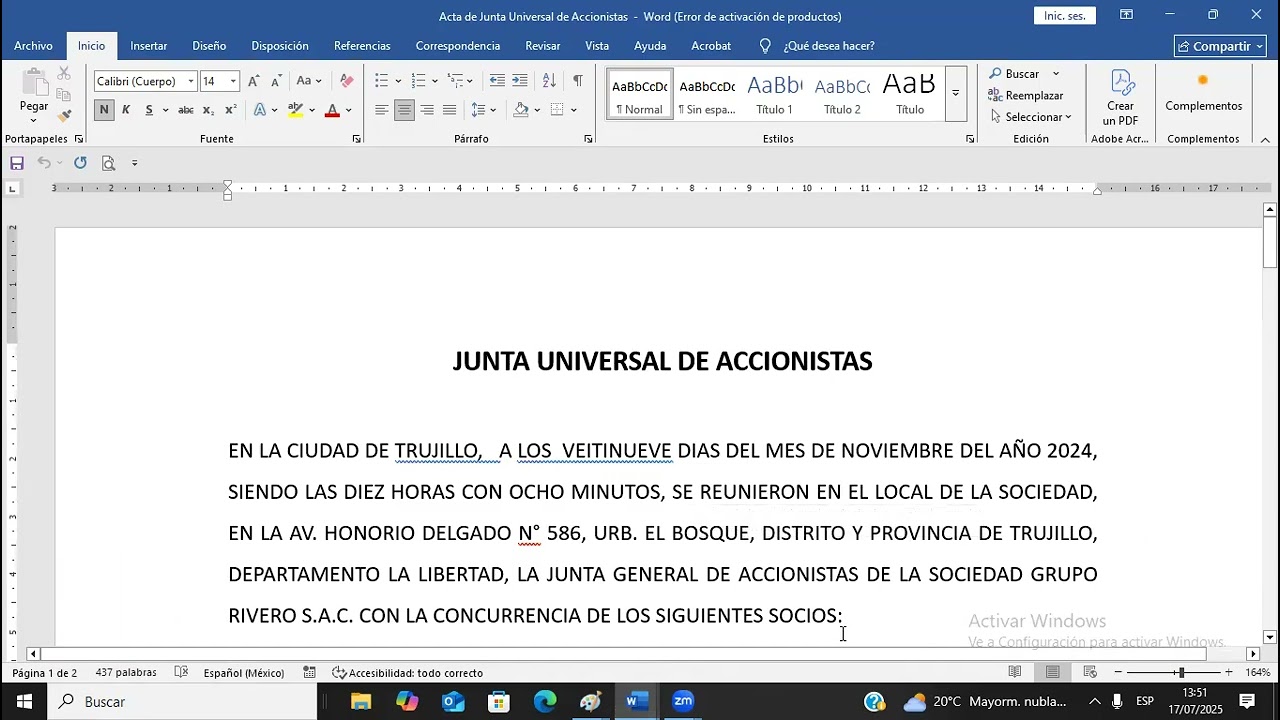The image size is (1280, 720).
Task: Switch to the Insertar tab
Action: click(x=149, y=46)
